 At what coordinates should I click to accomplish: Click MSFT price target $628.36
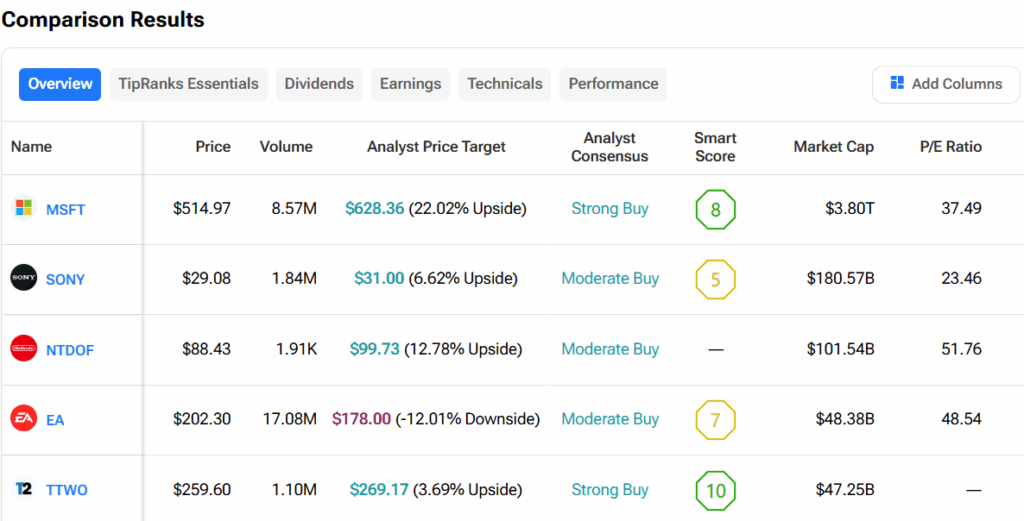[x=375, y=209]
